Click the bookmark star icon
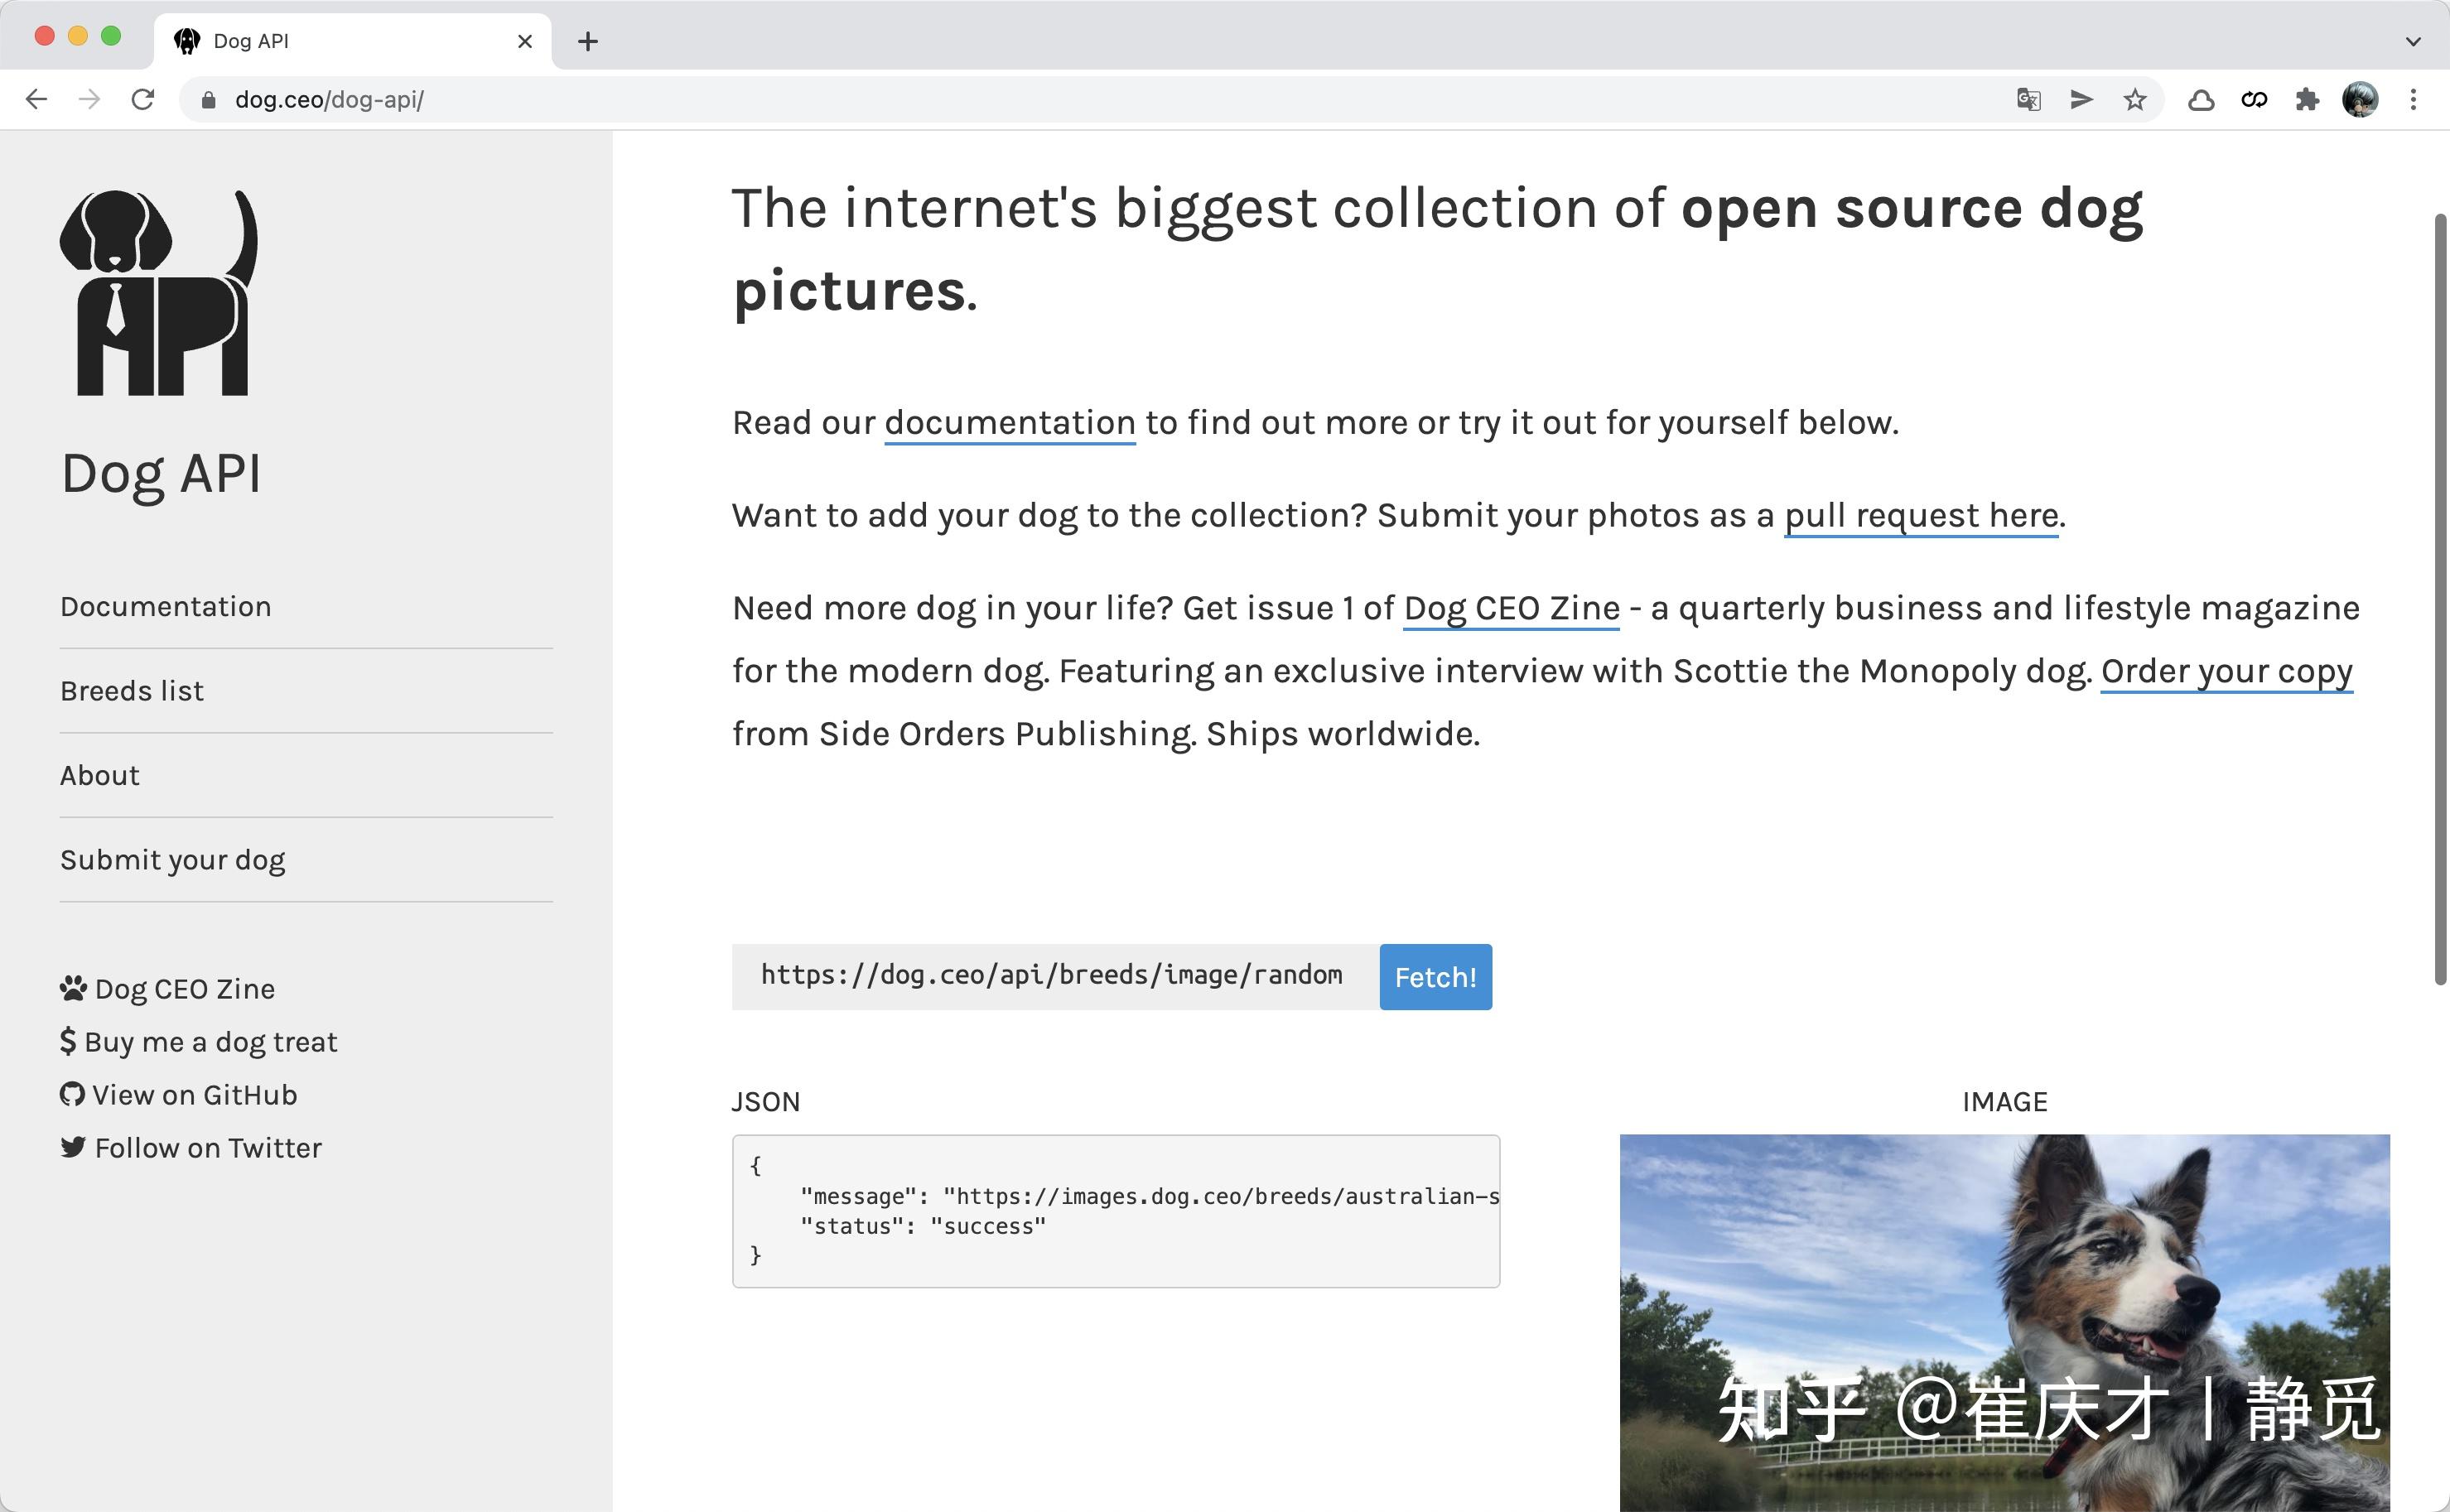This screenshot has width=2450, height=1512. (2135, 99)
